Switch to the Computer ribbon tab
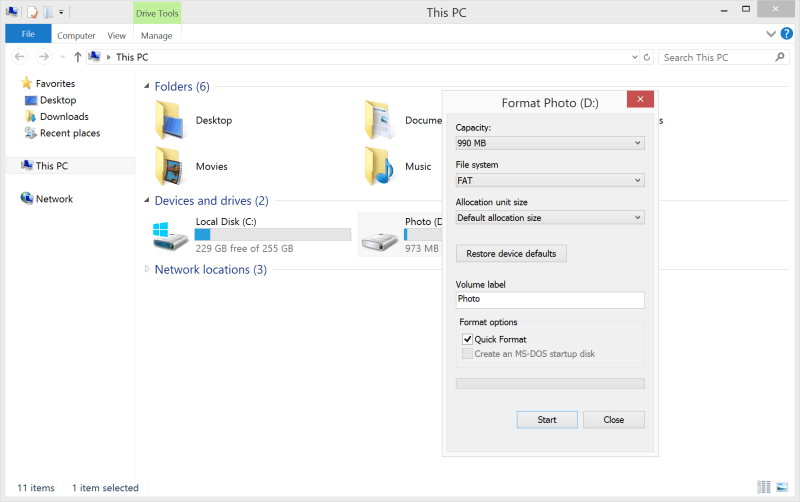The width and height of the screenshot is (800, 502). pos(76,36)
